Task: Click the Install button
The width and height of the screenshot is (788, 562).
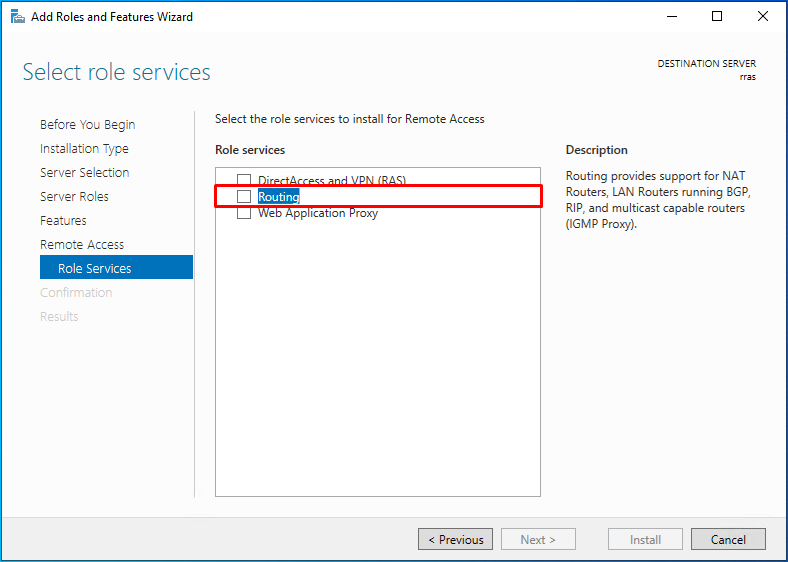Action: 645,539
